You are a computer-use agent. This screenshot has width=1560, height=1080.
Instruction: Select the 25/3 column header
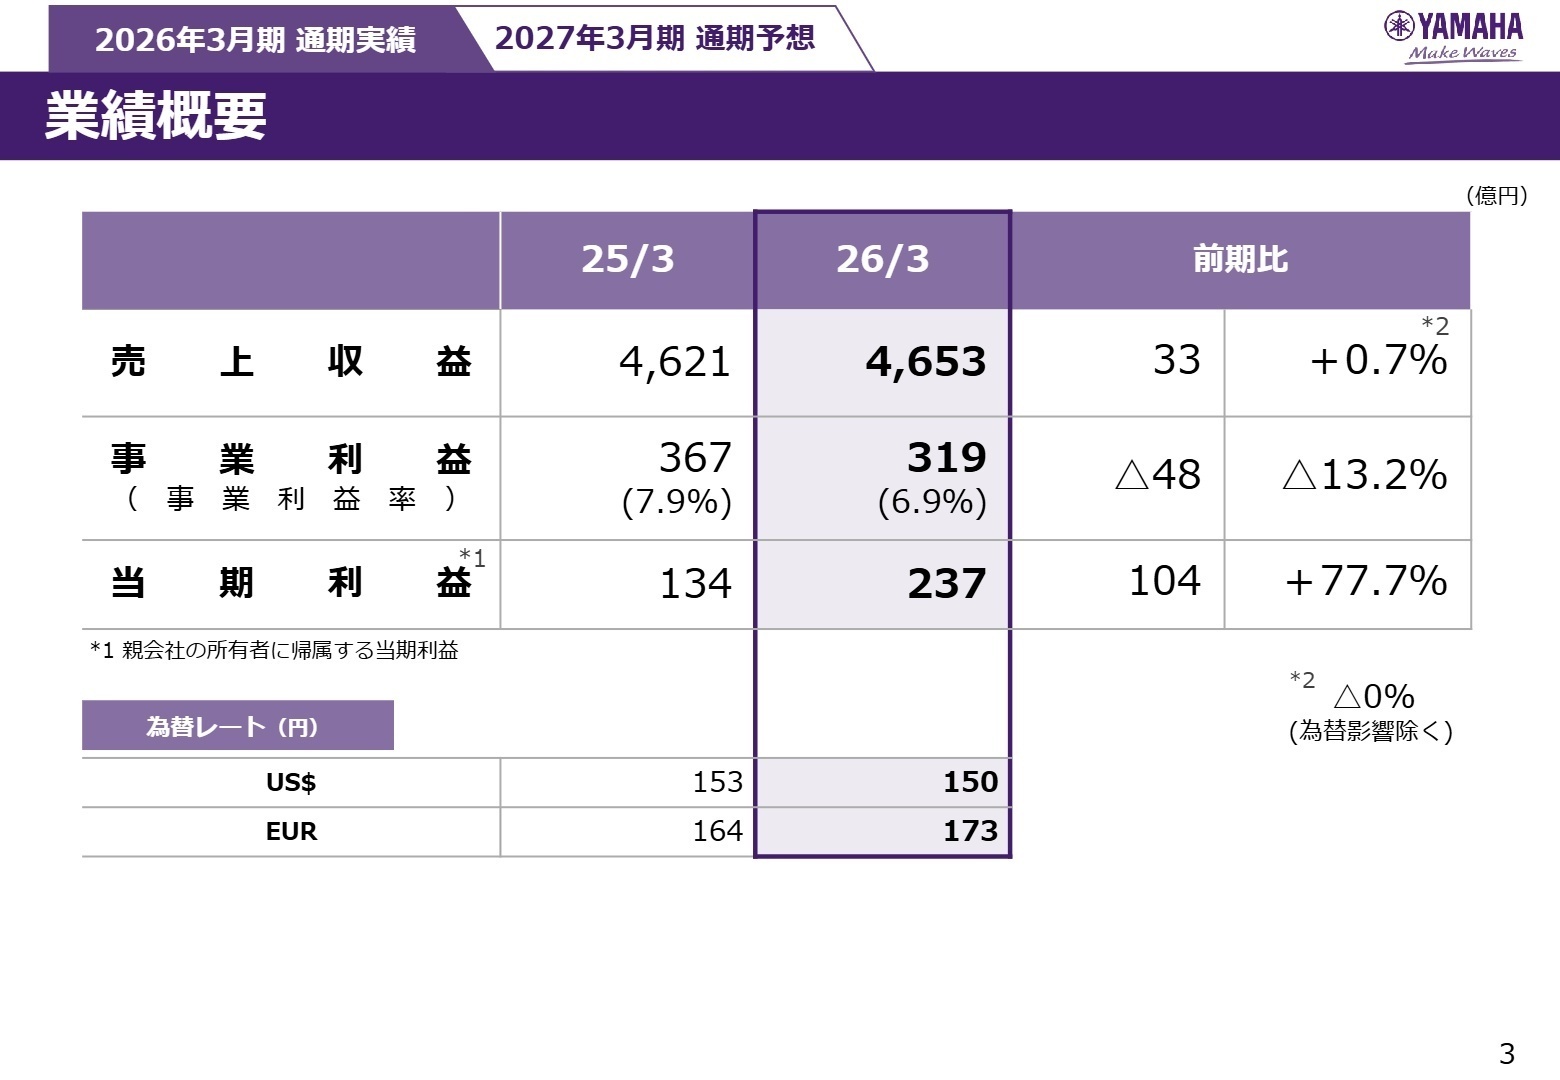[x=628, y=259]
